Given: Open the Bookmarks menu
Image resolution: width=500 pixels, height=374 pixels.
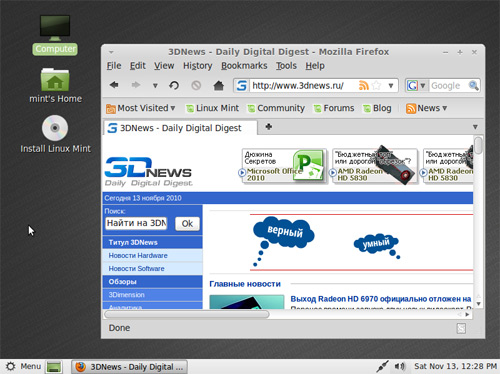Looking at the screenshot, I should [244, 66].
